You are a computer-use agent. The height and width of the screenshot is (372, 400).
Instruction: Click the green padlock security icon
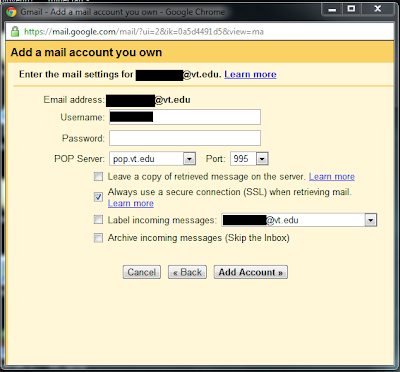[15, 32]
